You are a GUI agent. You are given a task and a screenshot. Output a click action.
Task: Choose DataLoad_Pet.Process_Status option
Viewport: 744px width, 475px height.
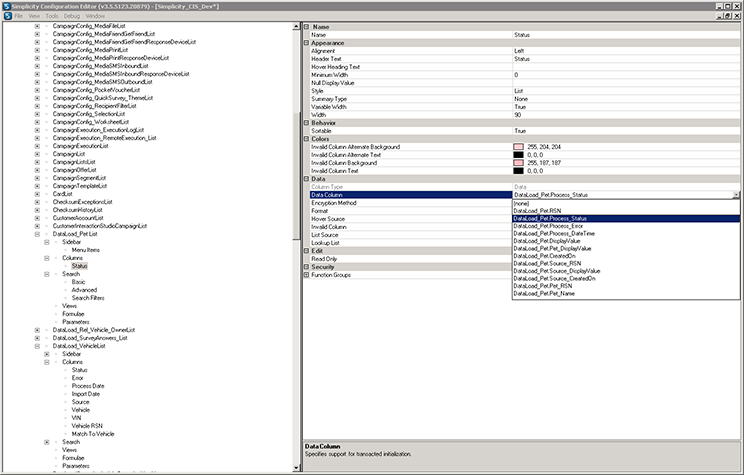click(626, 218)
